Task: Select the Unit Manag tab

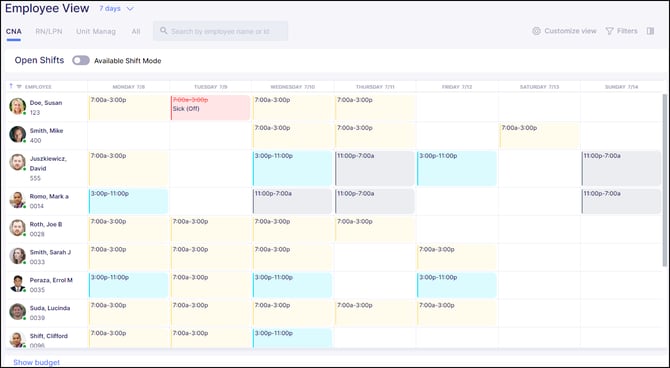Action: point(96,31)
